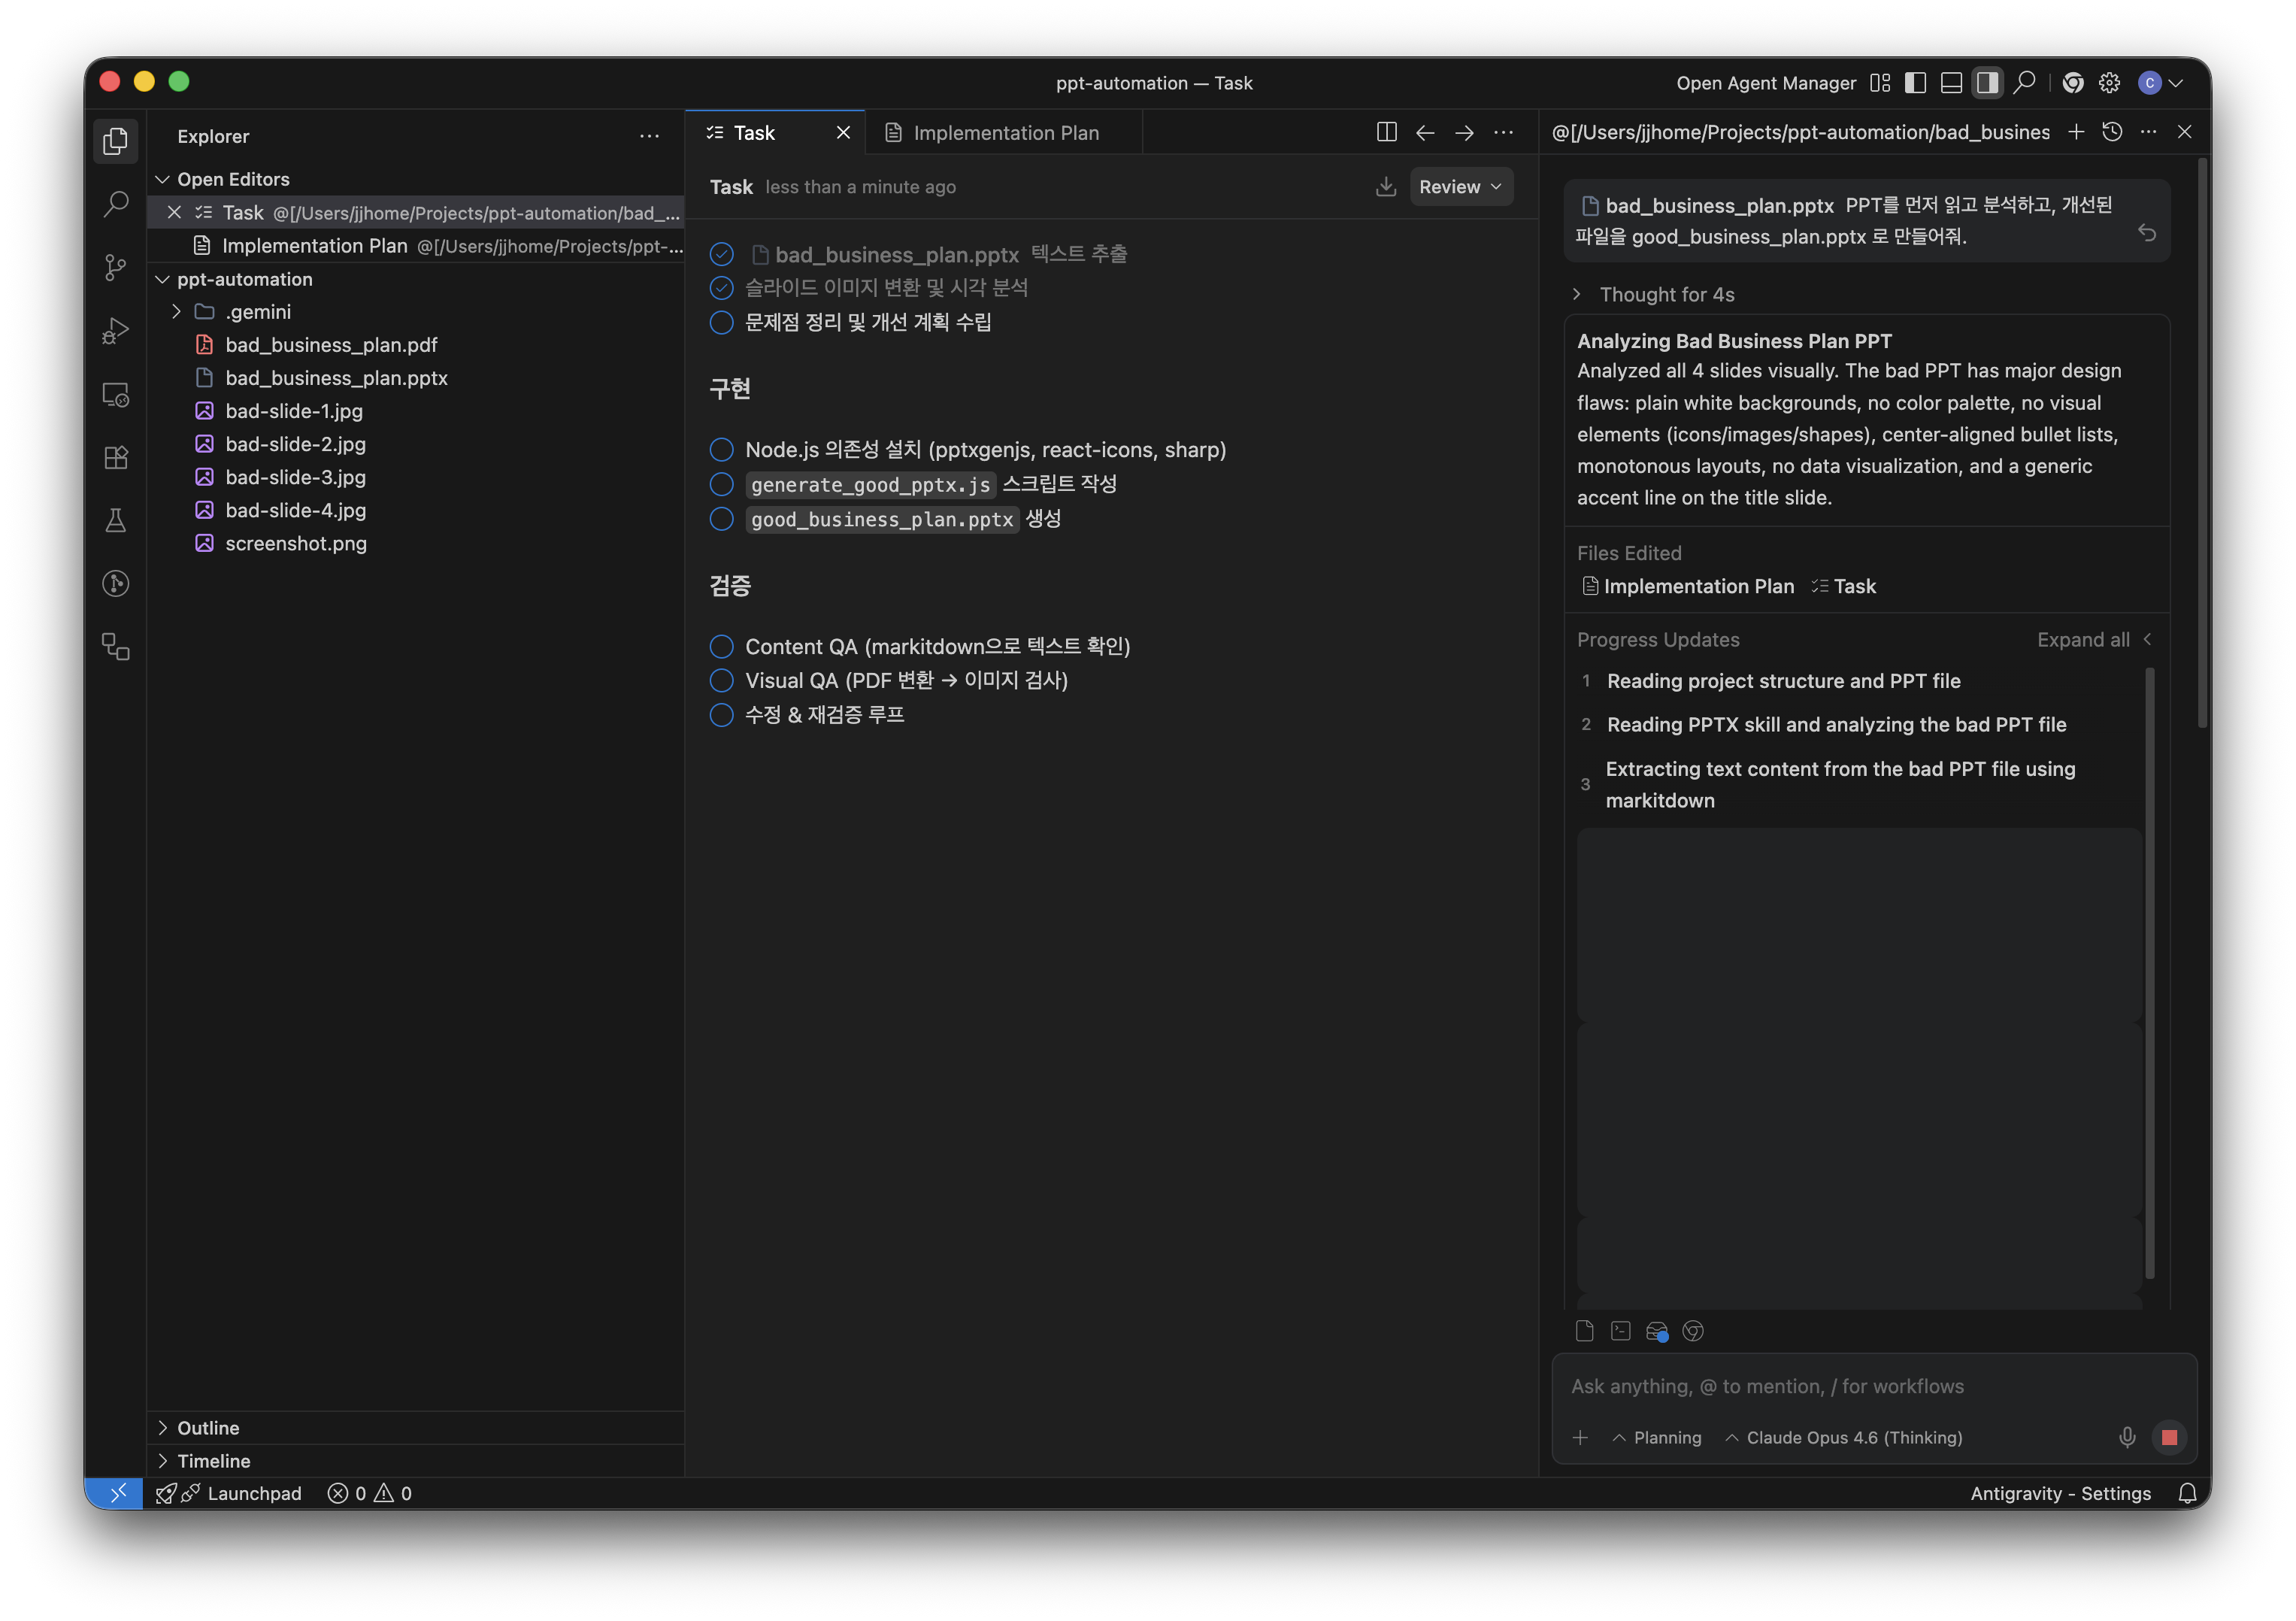Screen dimensions: 2296x1621
Task: Open Run and Debug view
Action: click(116, 330)
